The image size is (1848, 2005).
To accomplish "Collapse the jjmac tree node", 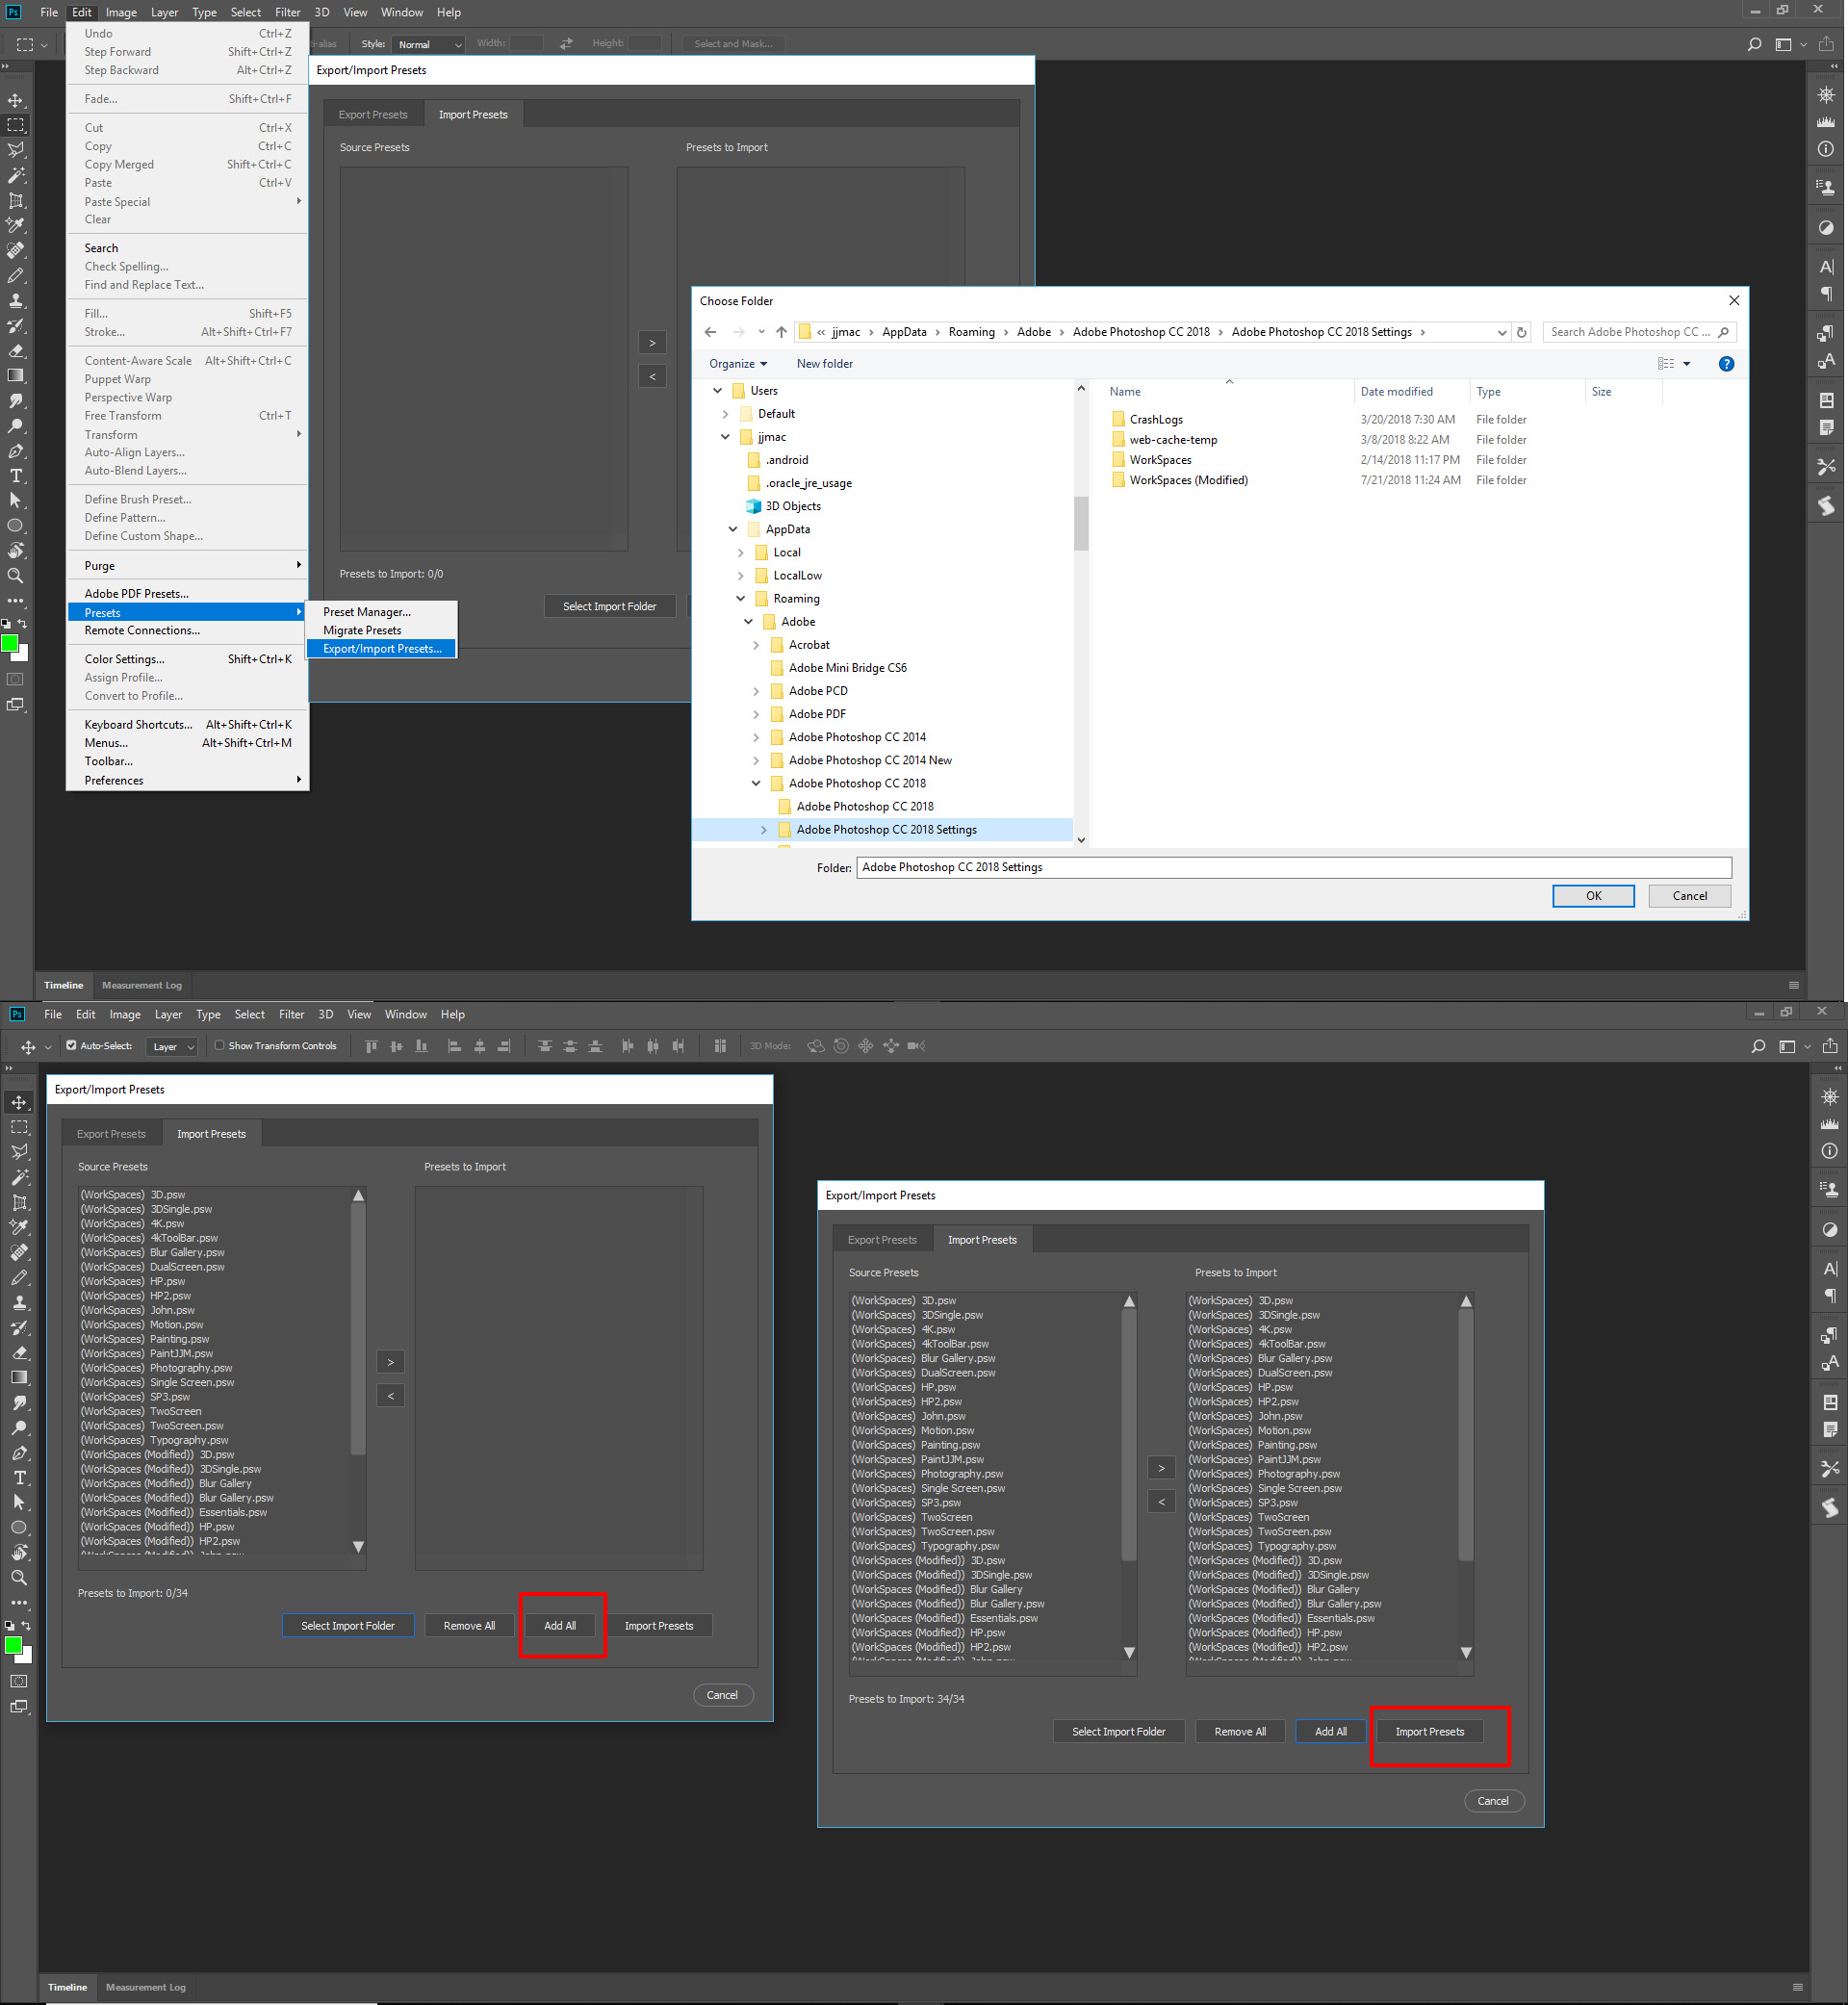I will pyautogui.click(x=725, y=437).
